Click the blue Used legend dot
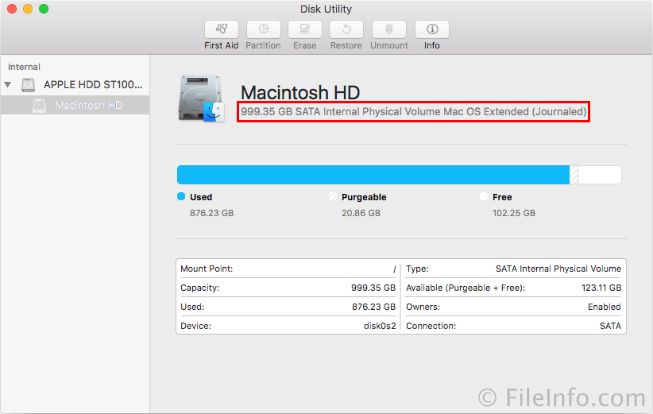Image resolution: width=653 pixels, height=414 pixels. coord(181,196)
